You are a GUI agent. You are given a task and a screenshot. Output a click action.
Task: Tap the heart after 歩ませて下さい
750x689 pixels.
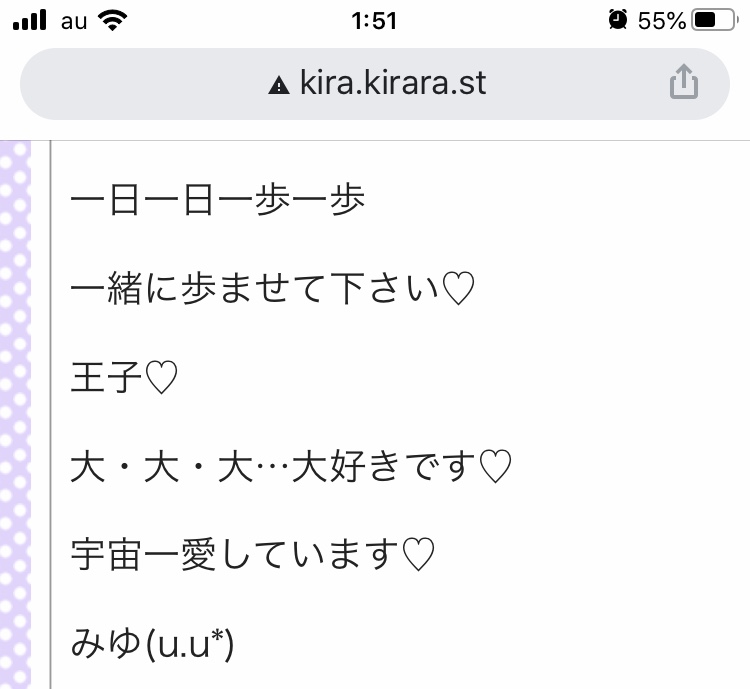(x=457, y=290)
